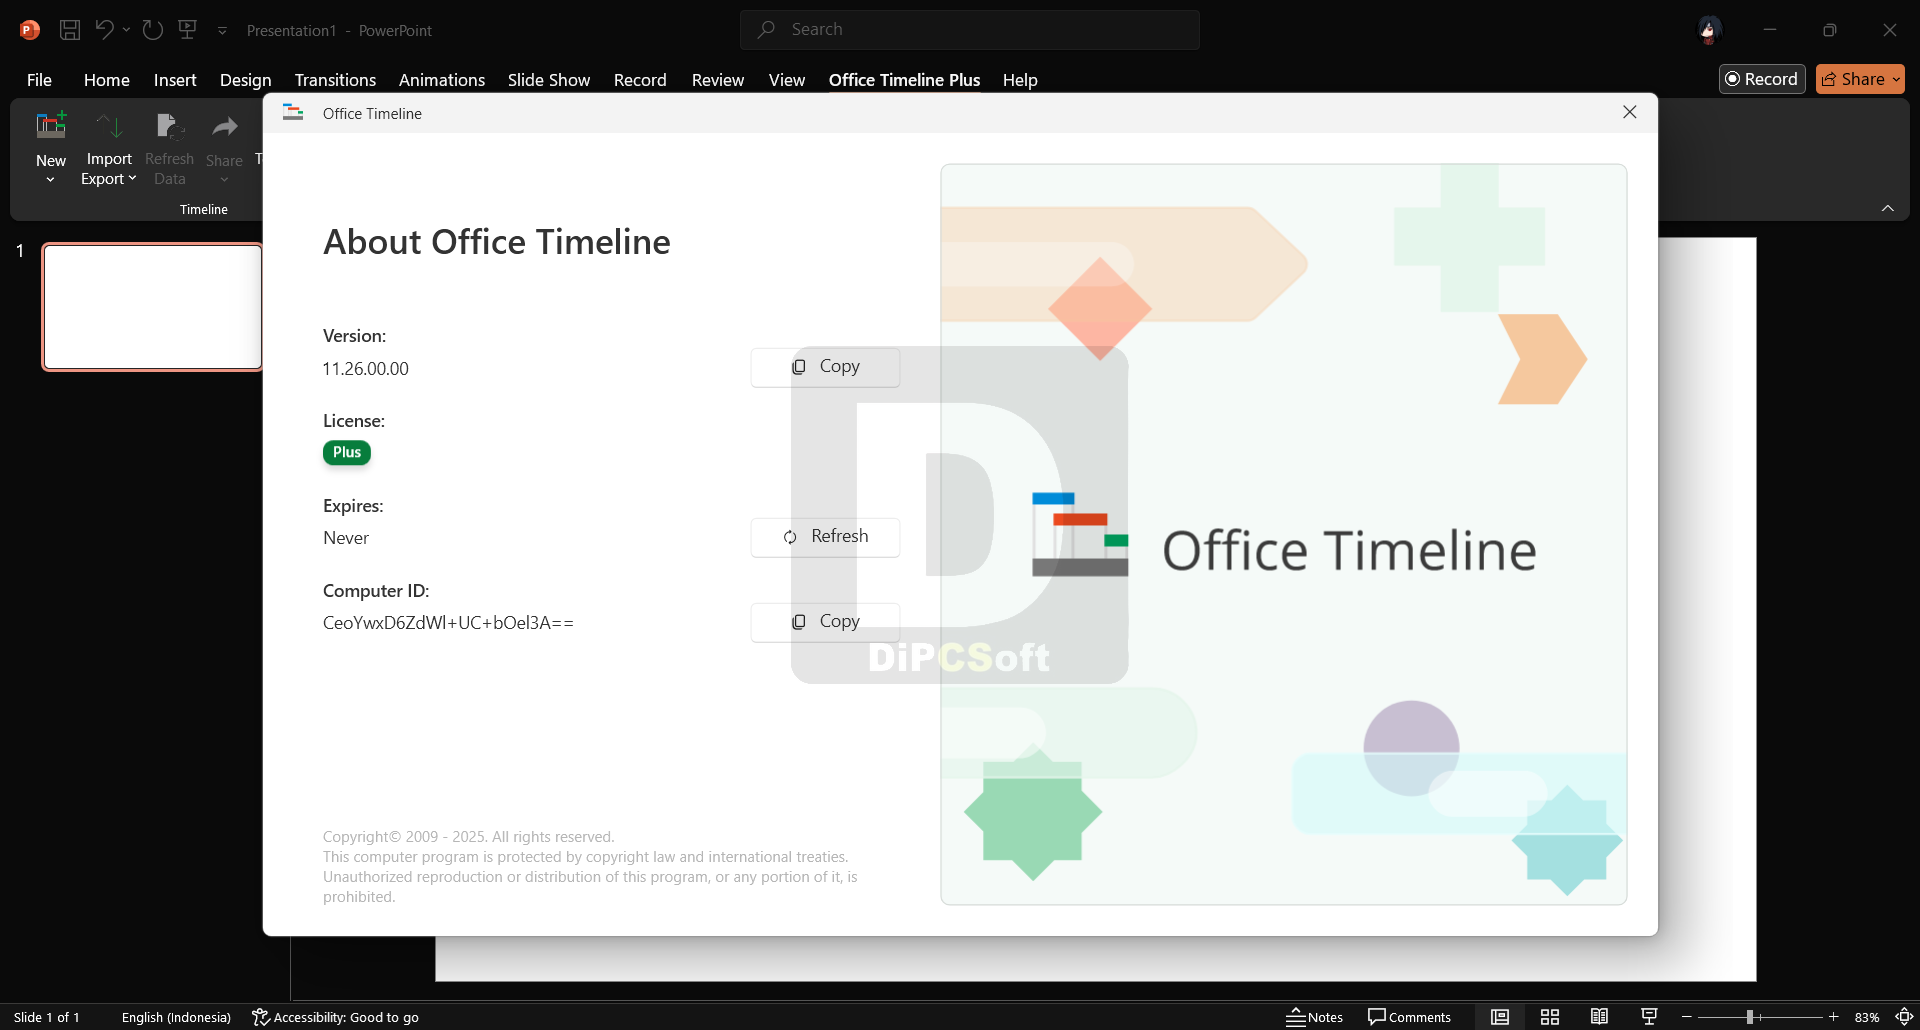Toggle the Comments pane
Image resolution: width=1920 pixels, height=1030 pixels.
(x=1409, y=1017)
